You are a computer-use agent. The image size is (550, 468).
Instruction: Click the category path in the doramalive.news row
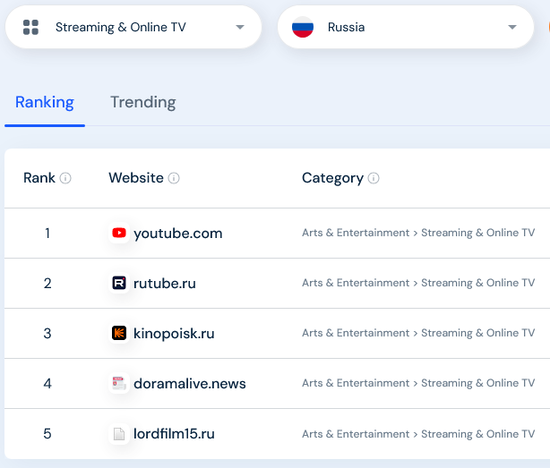(x=418, y=383)
